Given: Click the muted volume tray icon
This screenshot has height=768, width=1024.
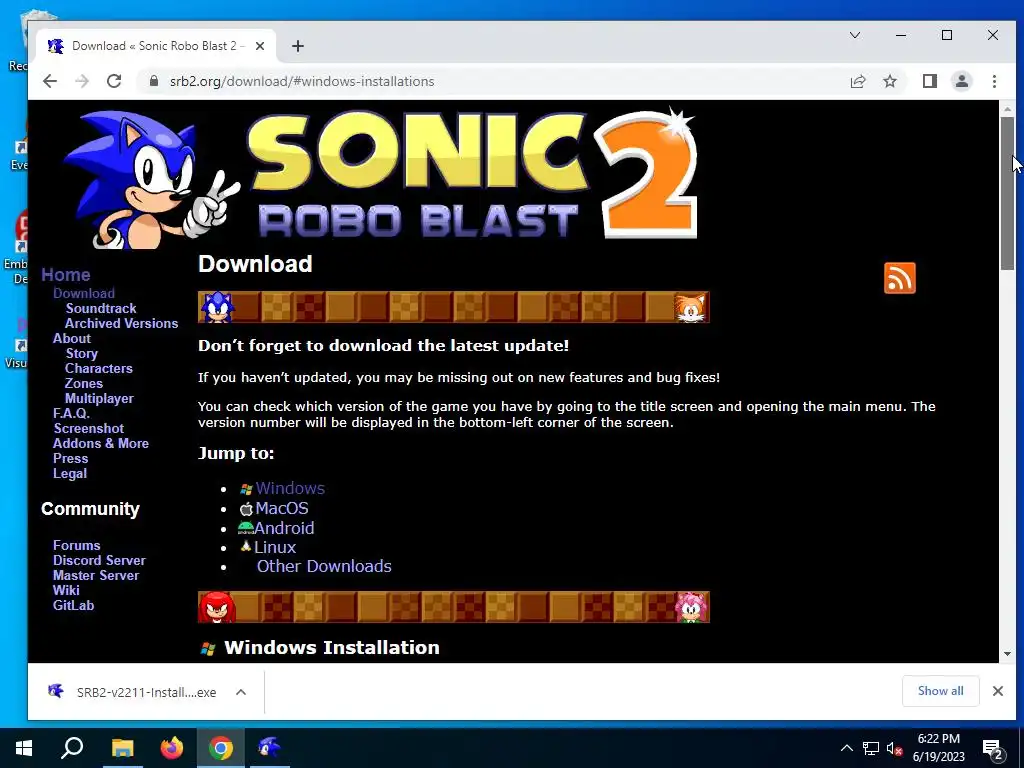Looking at the screenshot, I should [x=894, y=748].
